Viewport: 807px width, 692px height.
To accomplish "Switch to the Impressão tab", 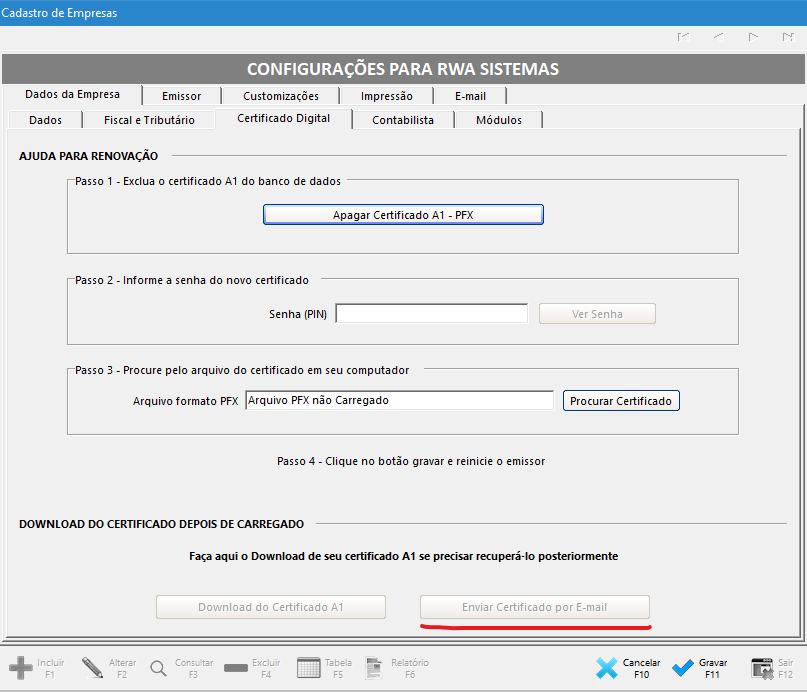I will pos(387,96).
